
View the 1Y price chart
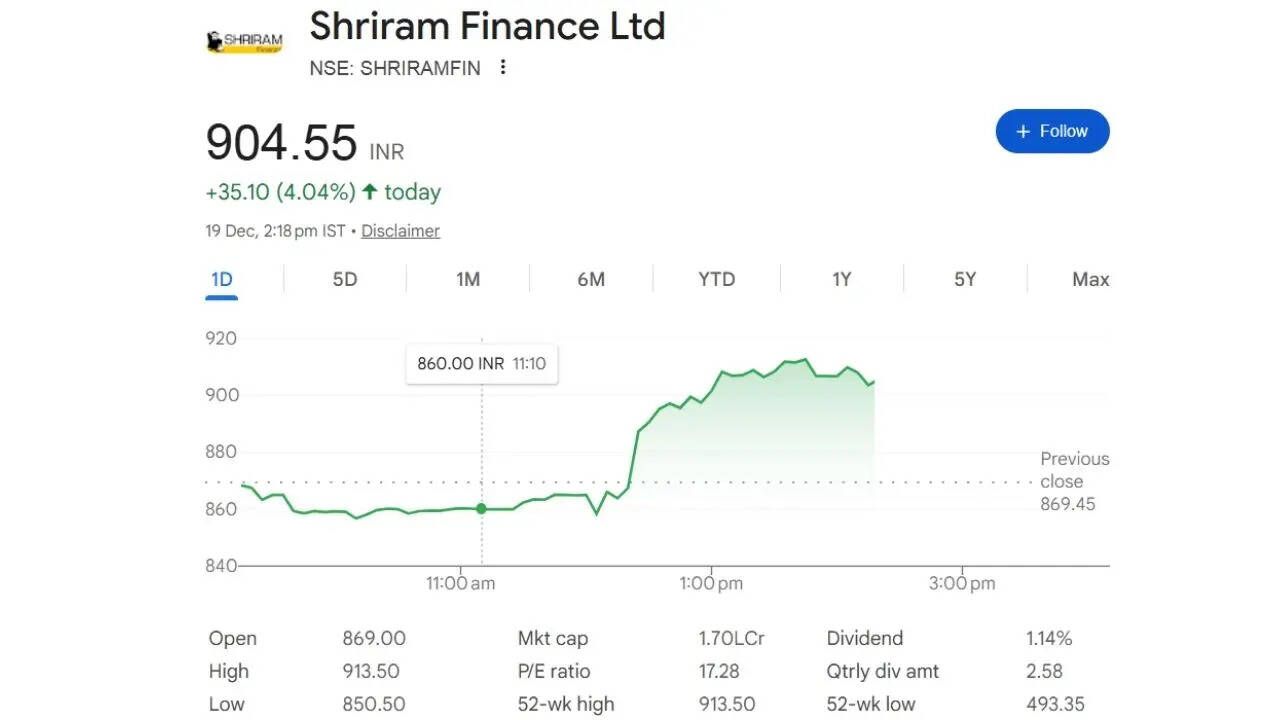(x=841, y=279)
